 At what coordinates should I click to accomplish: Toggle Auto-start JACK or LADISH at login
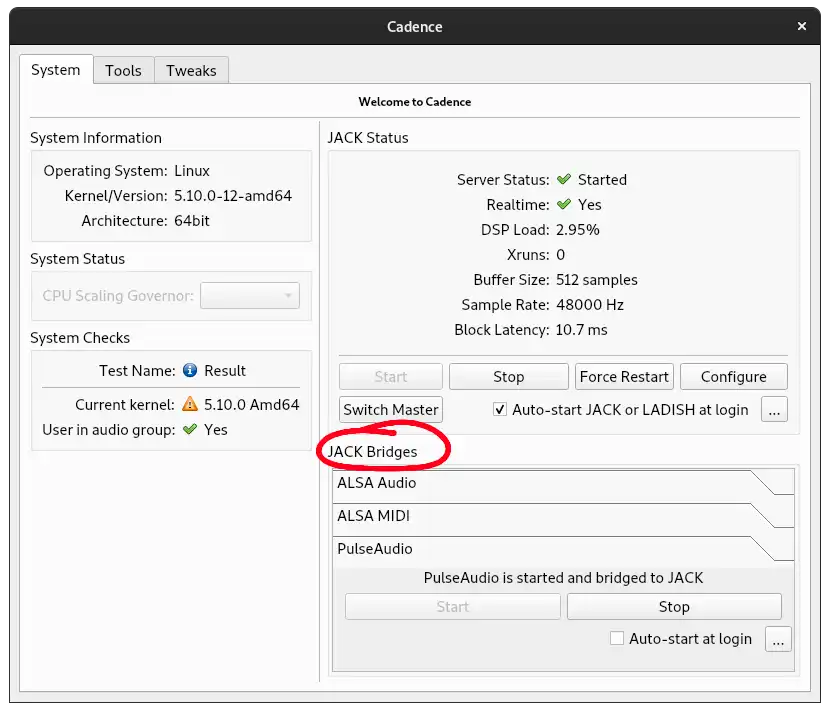(499, 409)
